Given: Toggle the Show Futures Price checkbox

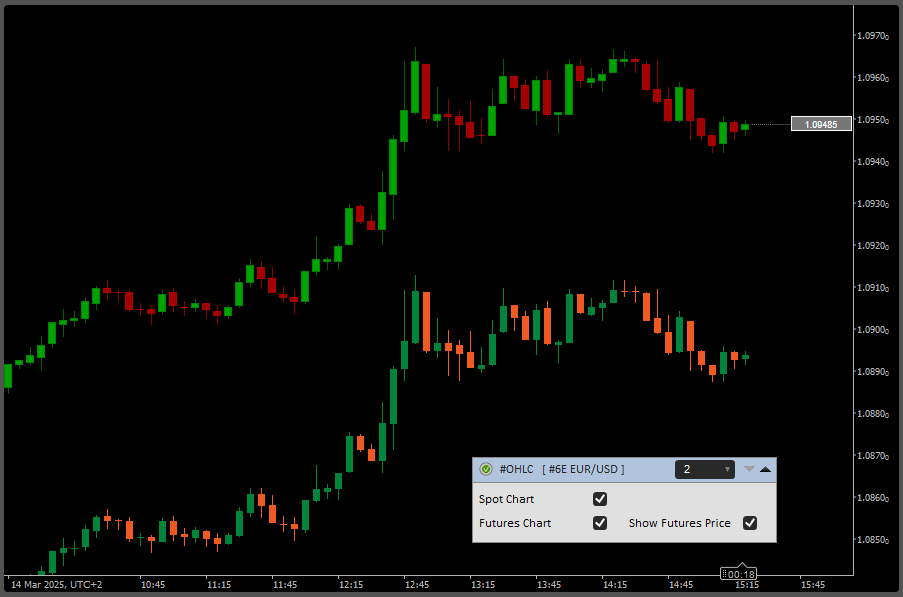Looking at the screenshot, I should (750, 523).
